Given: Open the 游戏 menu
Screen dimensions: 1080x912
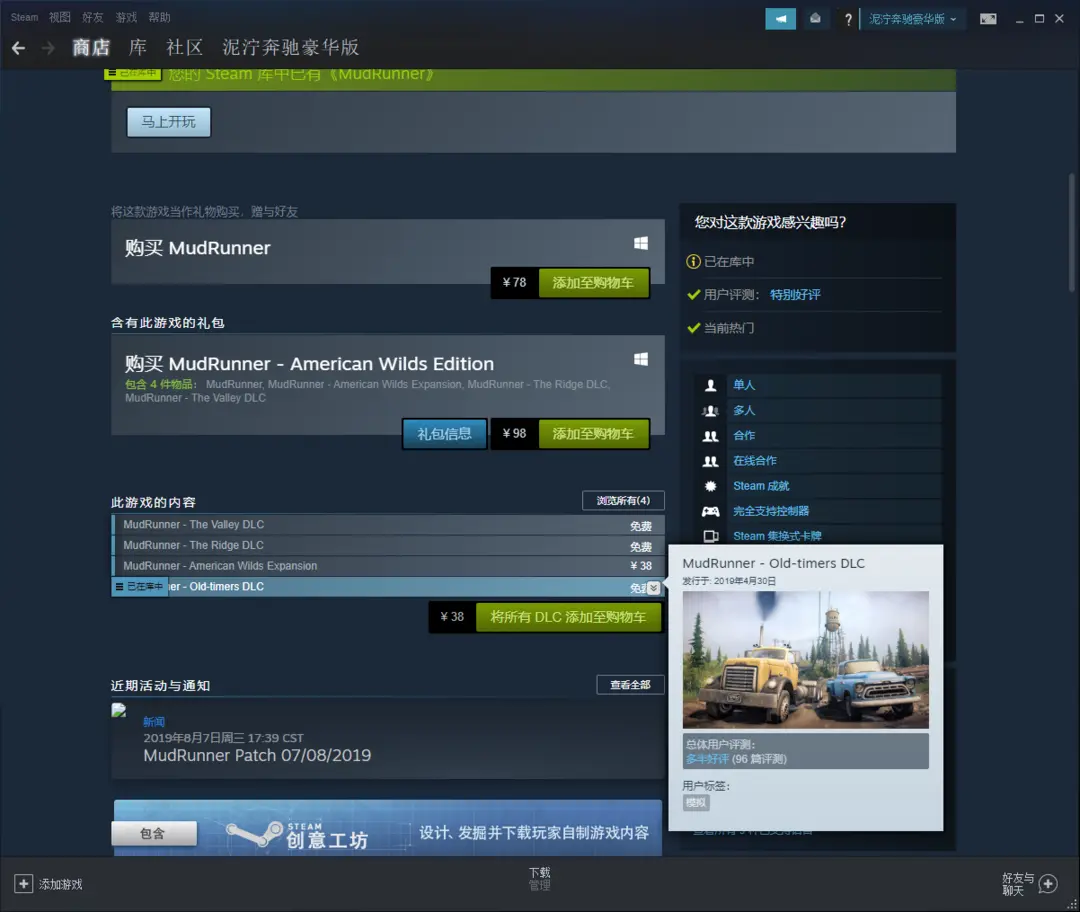Looking at the screenshot, I should tap(126, 17).
